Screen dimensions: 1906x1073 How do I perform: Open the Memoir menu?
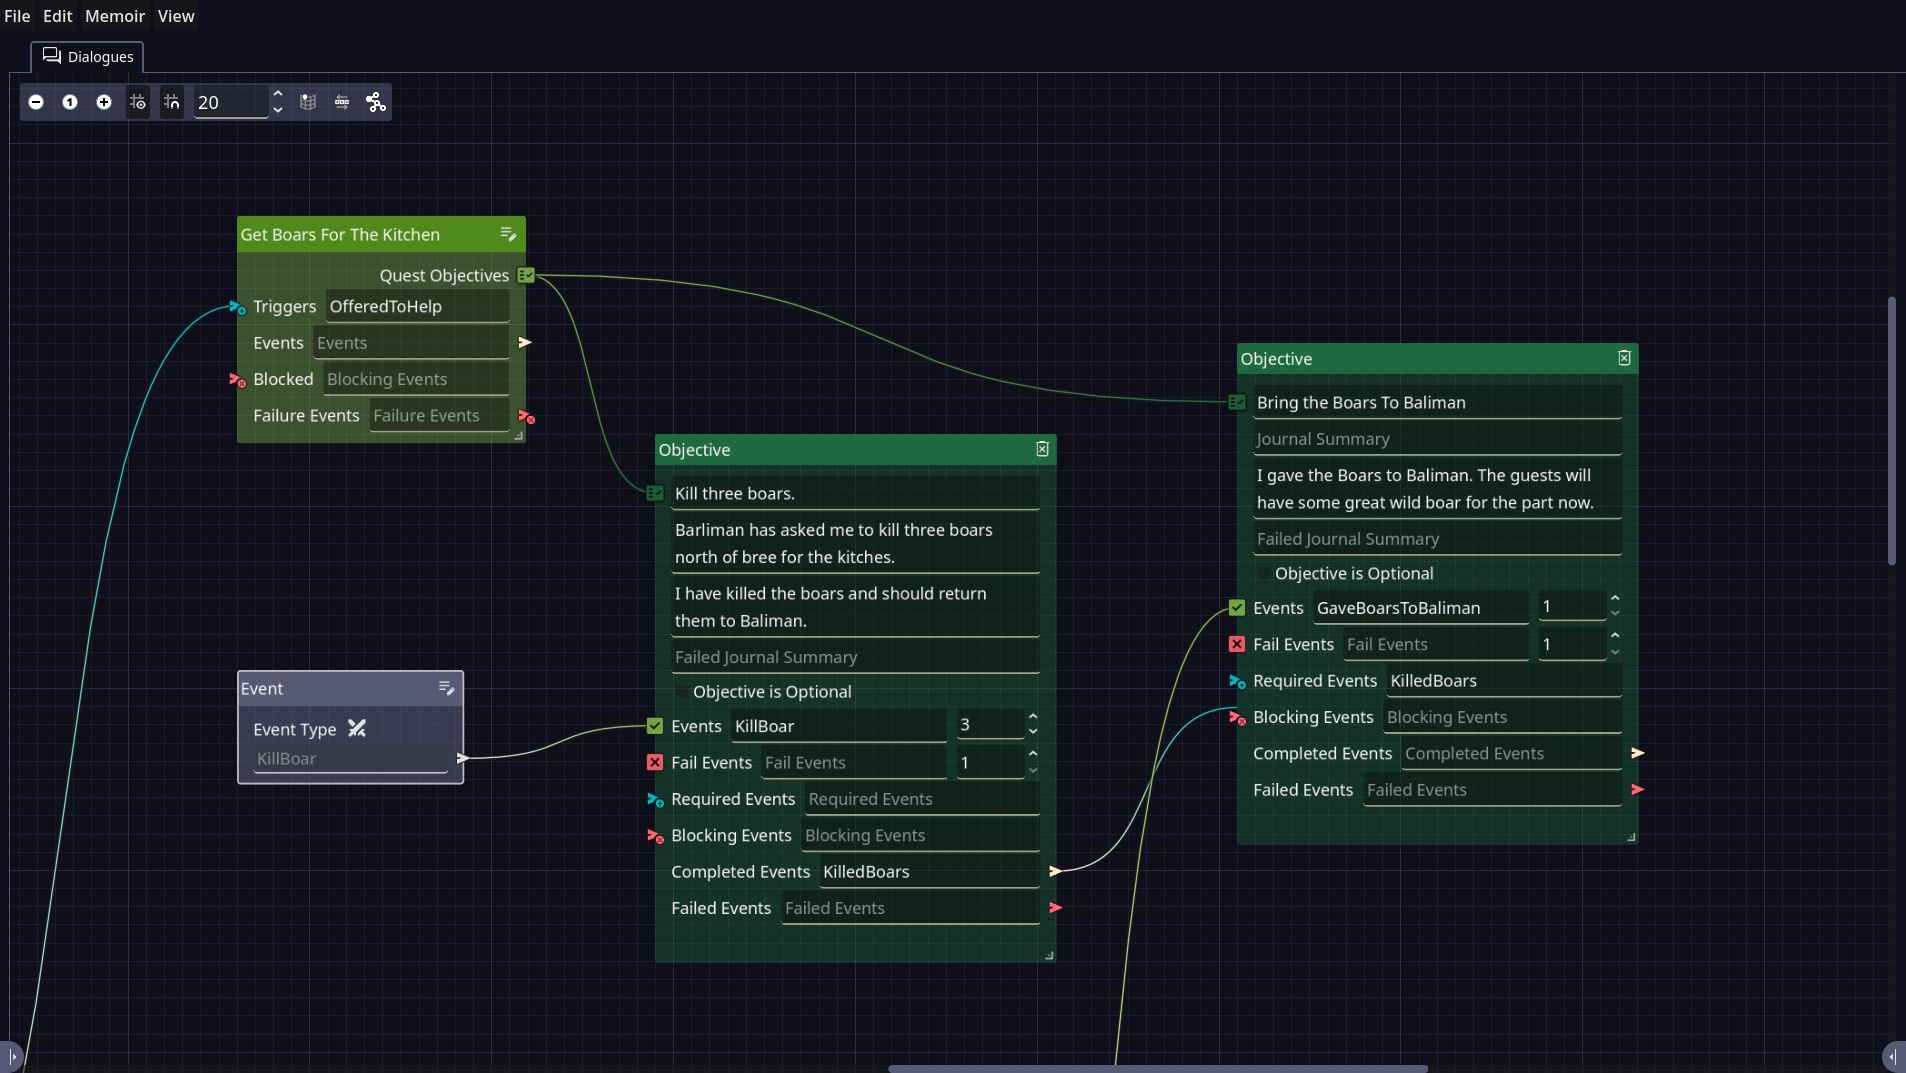click(x=115, y=16)
